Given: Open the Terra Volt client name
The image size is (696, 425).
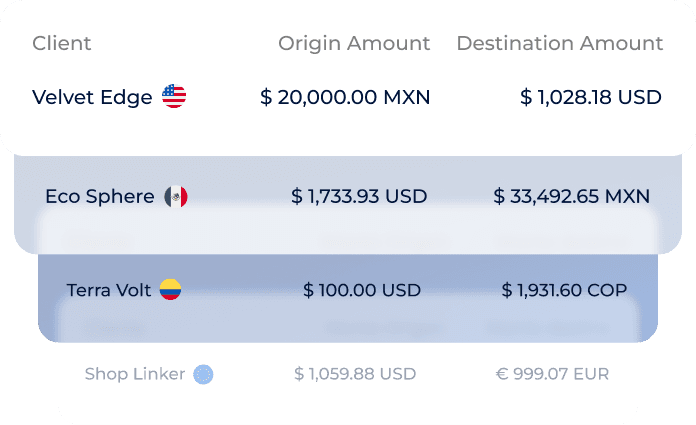Looking at the screenshot, I should [109, 290].
